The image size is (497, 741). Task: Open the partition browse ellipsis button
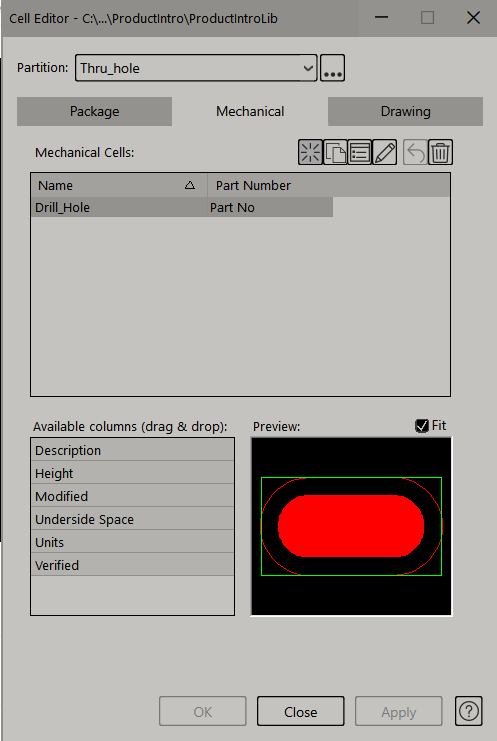tap(333, 68)
